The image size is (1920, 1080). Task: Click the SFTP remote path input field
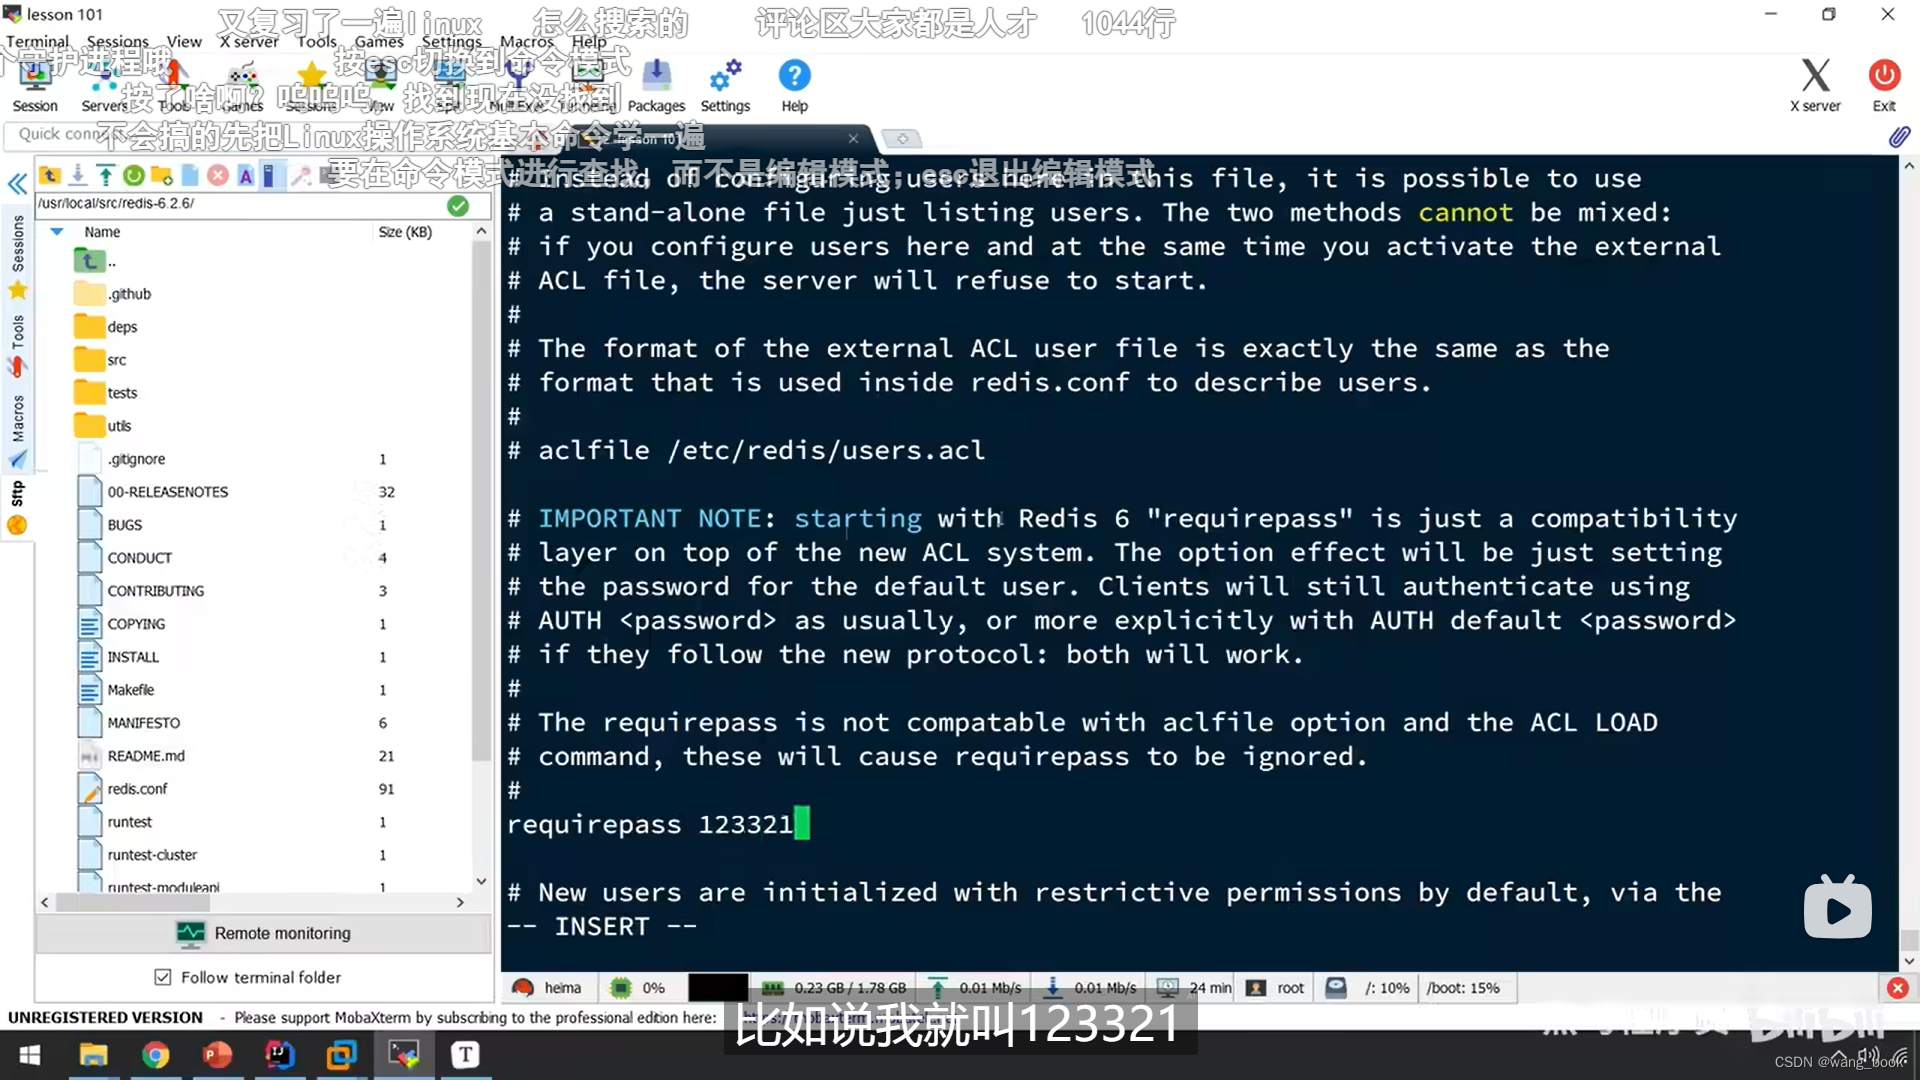point(238,203)
